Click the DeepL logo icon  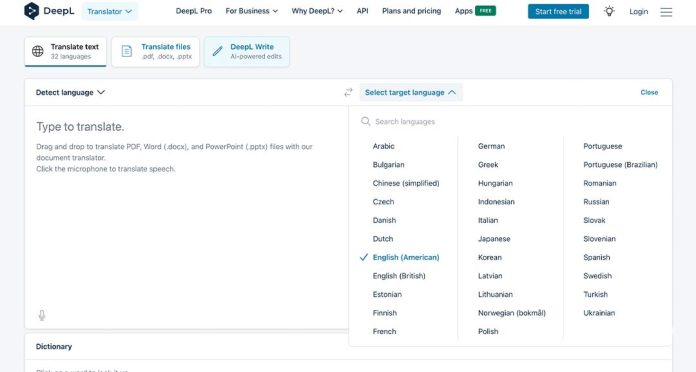[31, 11]
